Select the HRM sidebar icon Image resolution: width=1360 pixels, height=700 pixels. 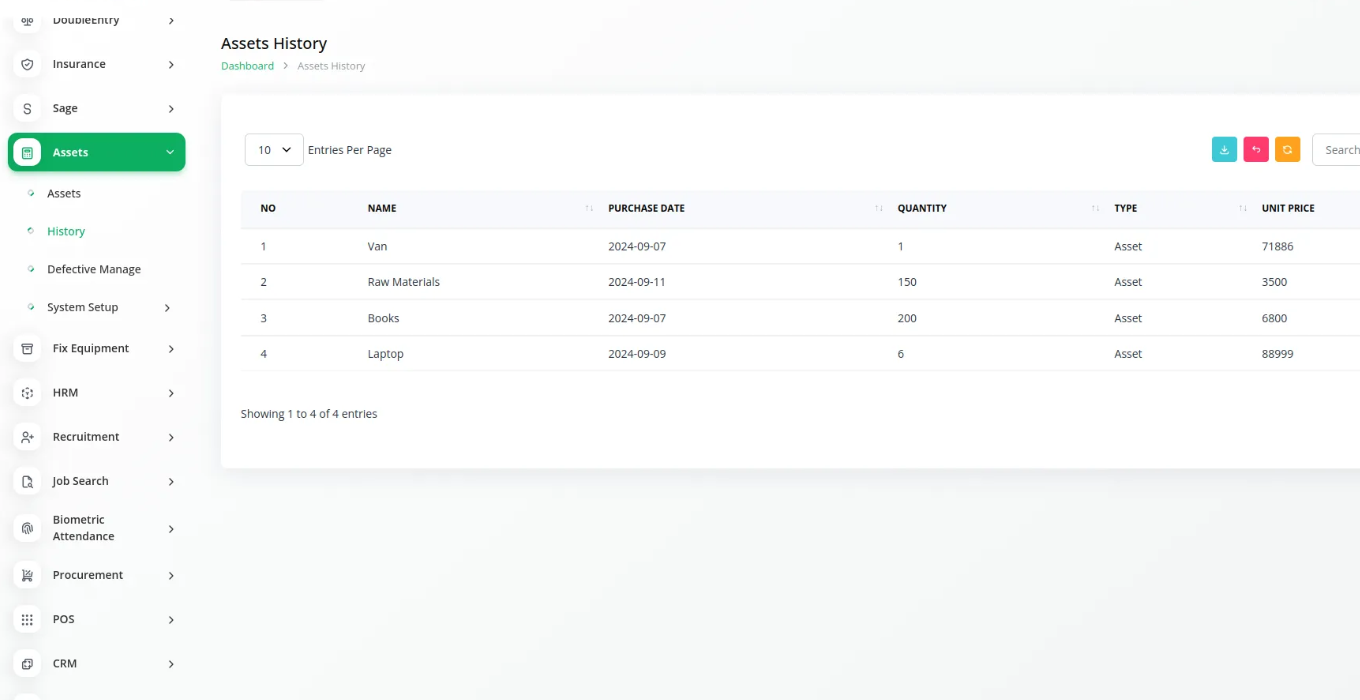click(27, 393)
